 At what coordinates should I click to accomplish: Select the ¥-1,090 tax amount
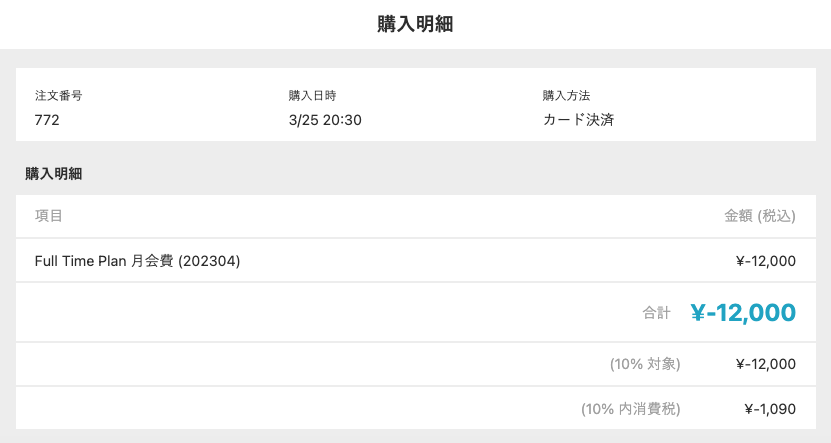coord(770,408)
